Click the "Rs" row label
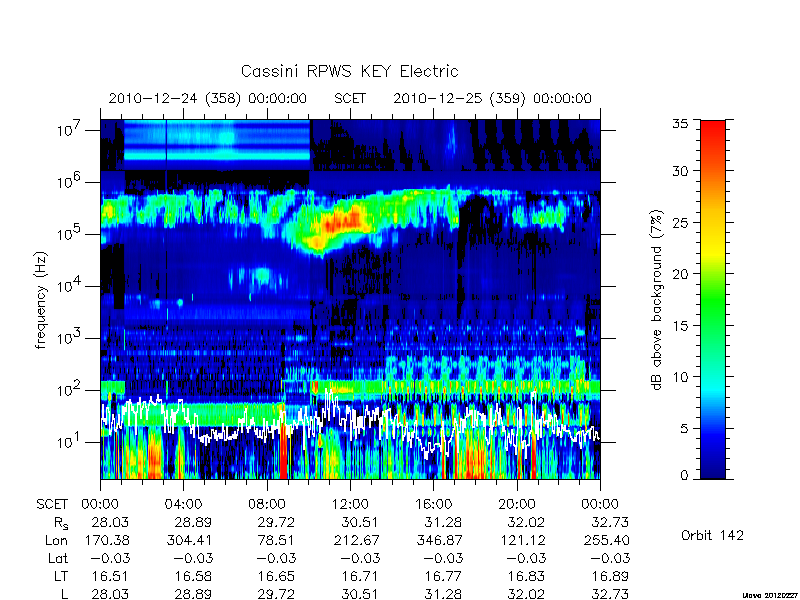This screenshot has width=800, height=600. click(x=61, y=523)
